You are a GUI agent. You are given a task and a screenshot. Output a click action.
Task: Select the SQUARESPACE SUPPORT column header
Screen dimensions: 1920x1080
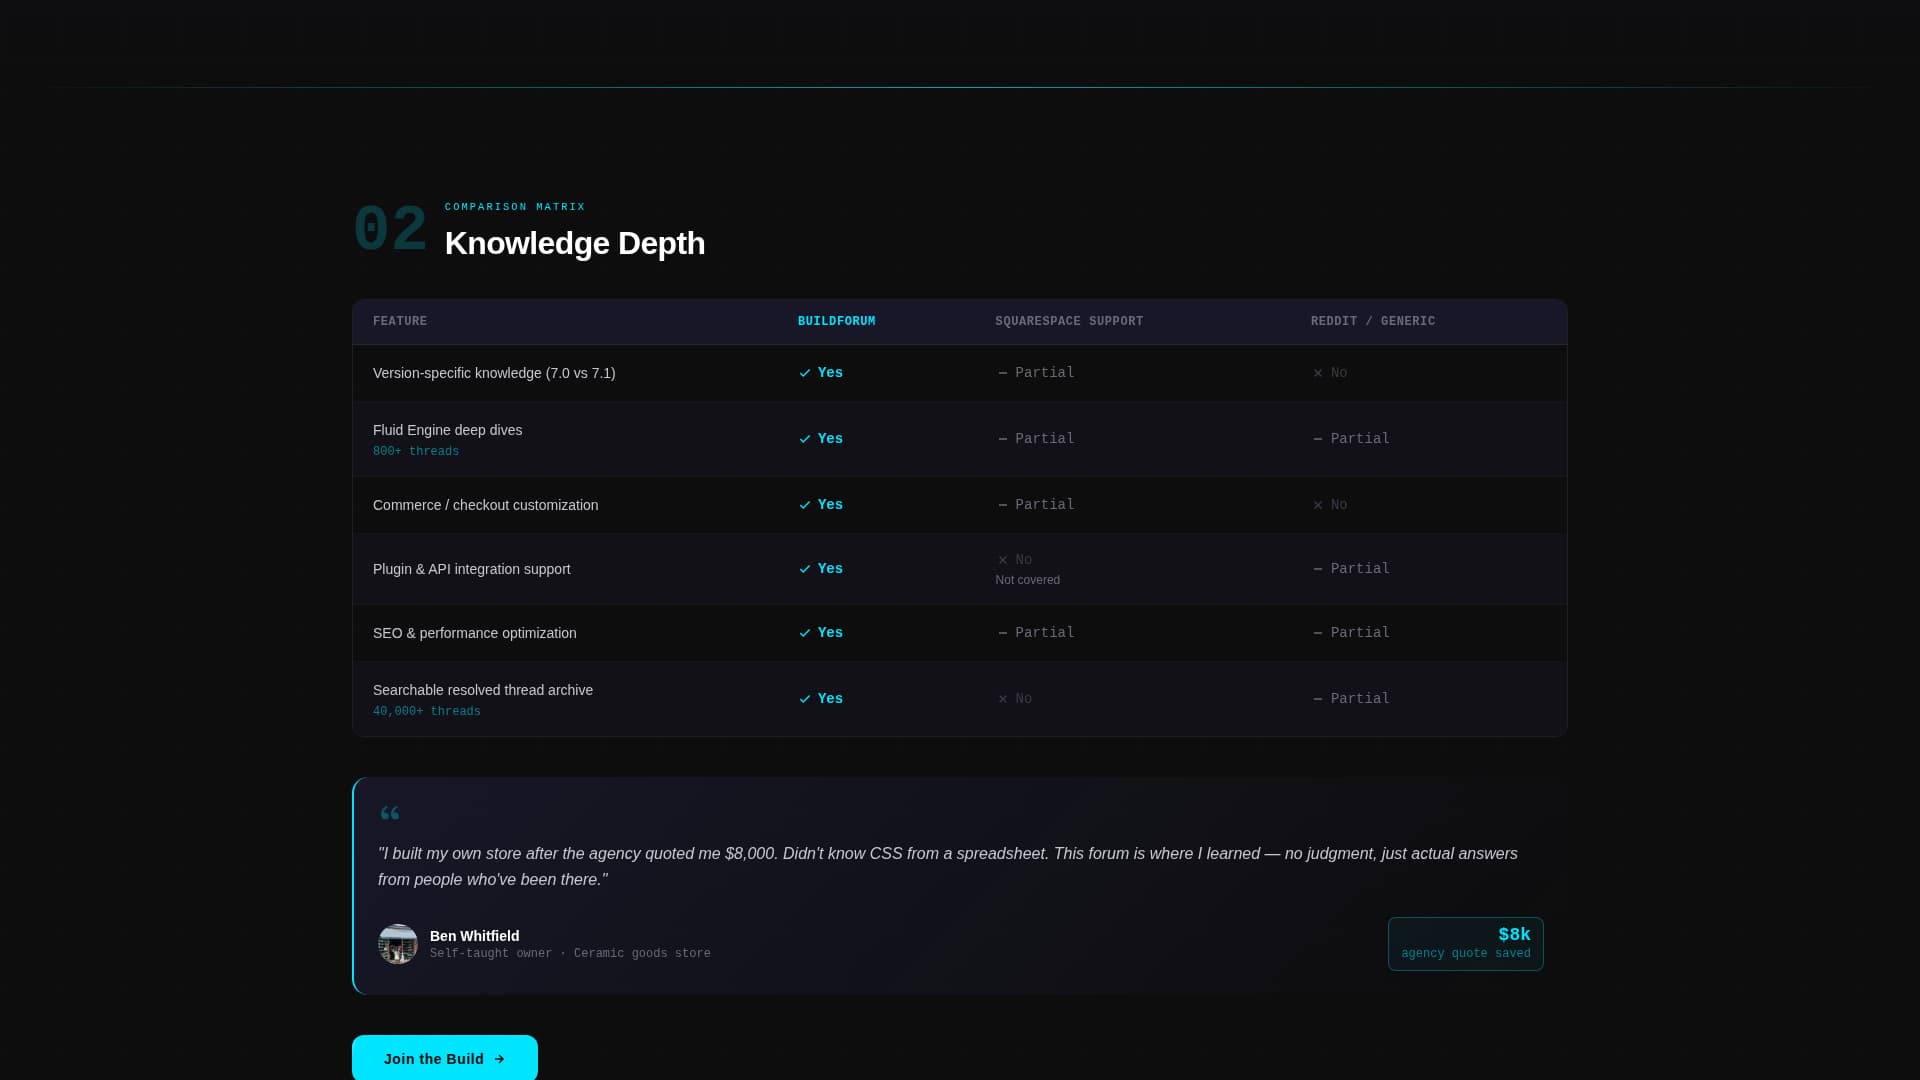1069,321
